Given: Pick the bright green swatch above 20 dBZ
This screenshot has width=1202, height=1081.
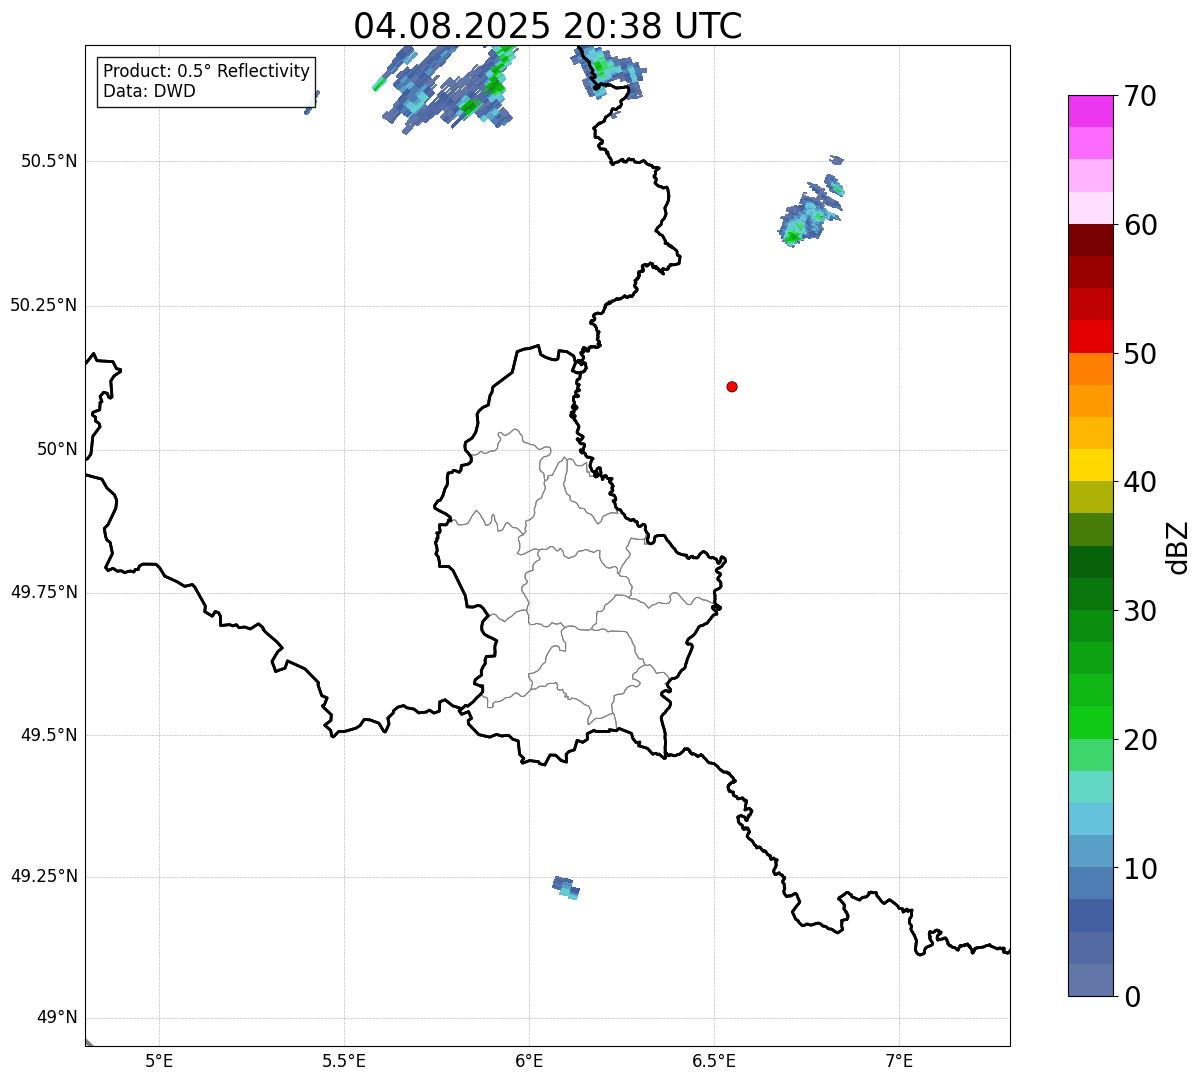Looking at the screenshot, I should 1097,722.
